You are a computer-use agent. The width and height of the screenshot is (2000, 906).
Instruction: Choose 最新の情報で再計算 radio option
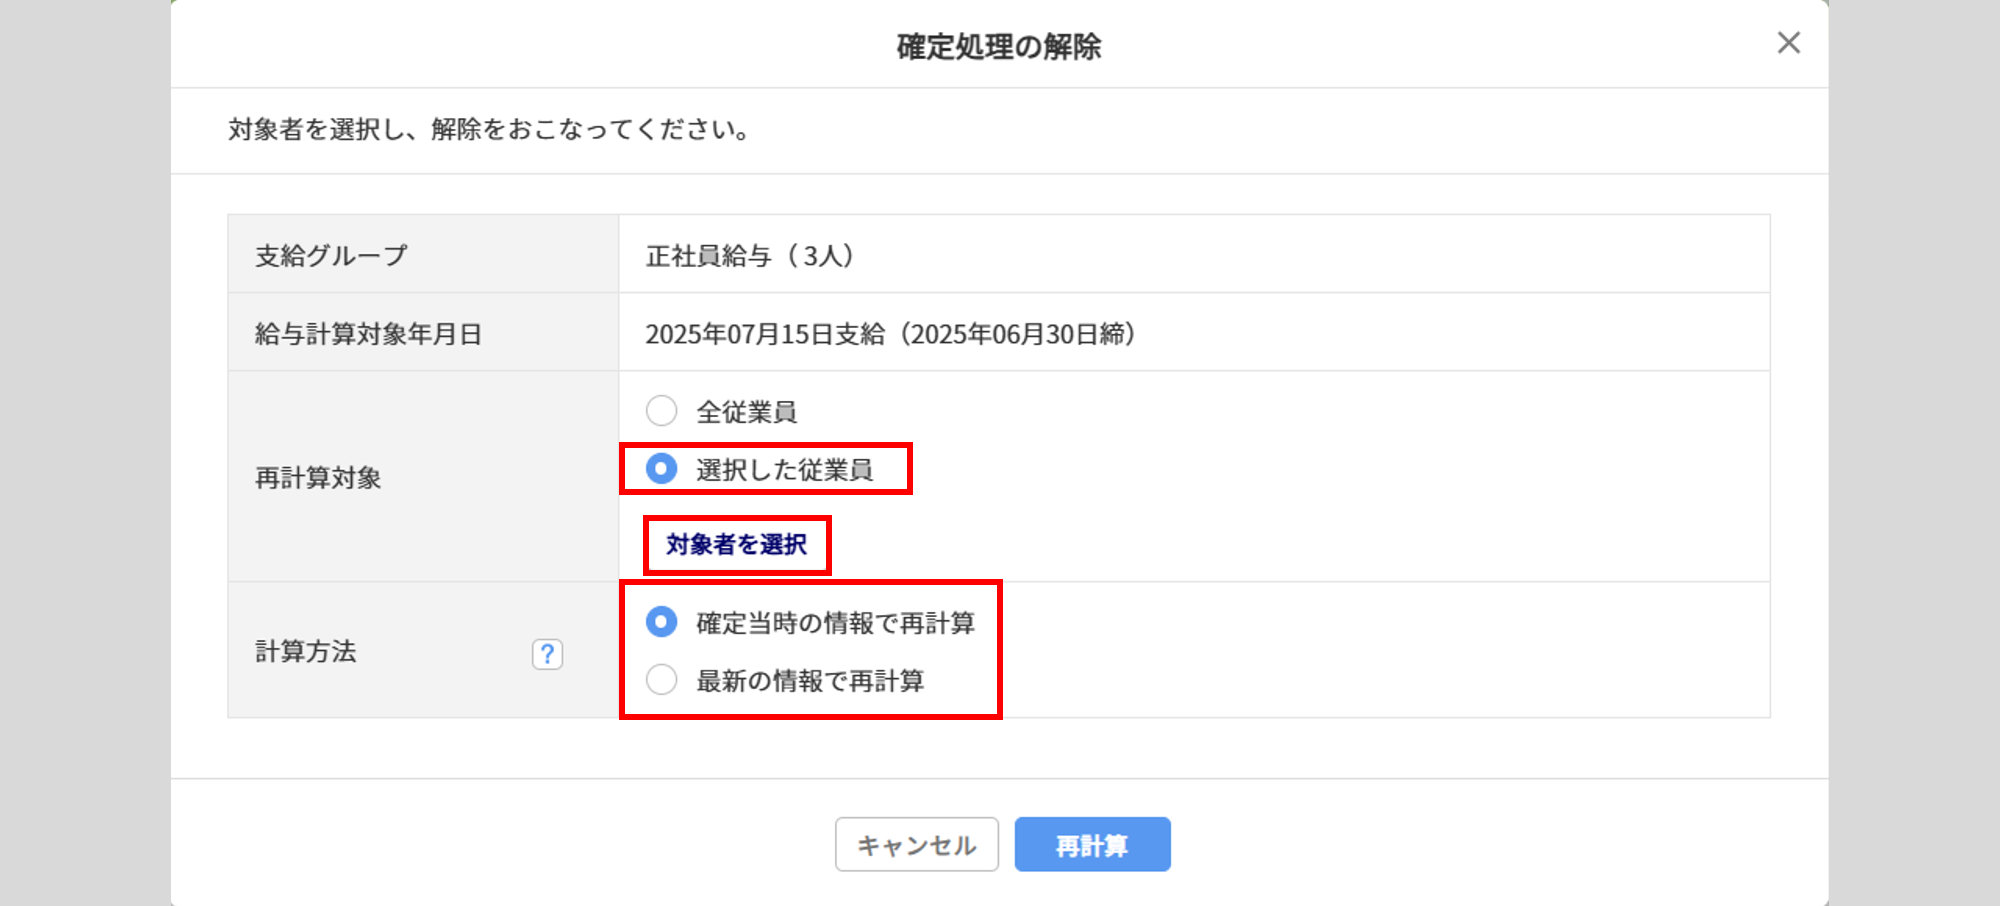661,680
